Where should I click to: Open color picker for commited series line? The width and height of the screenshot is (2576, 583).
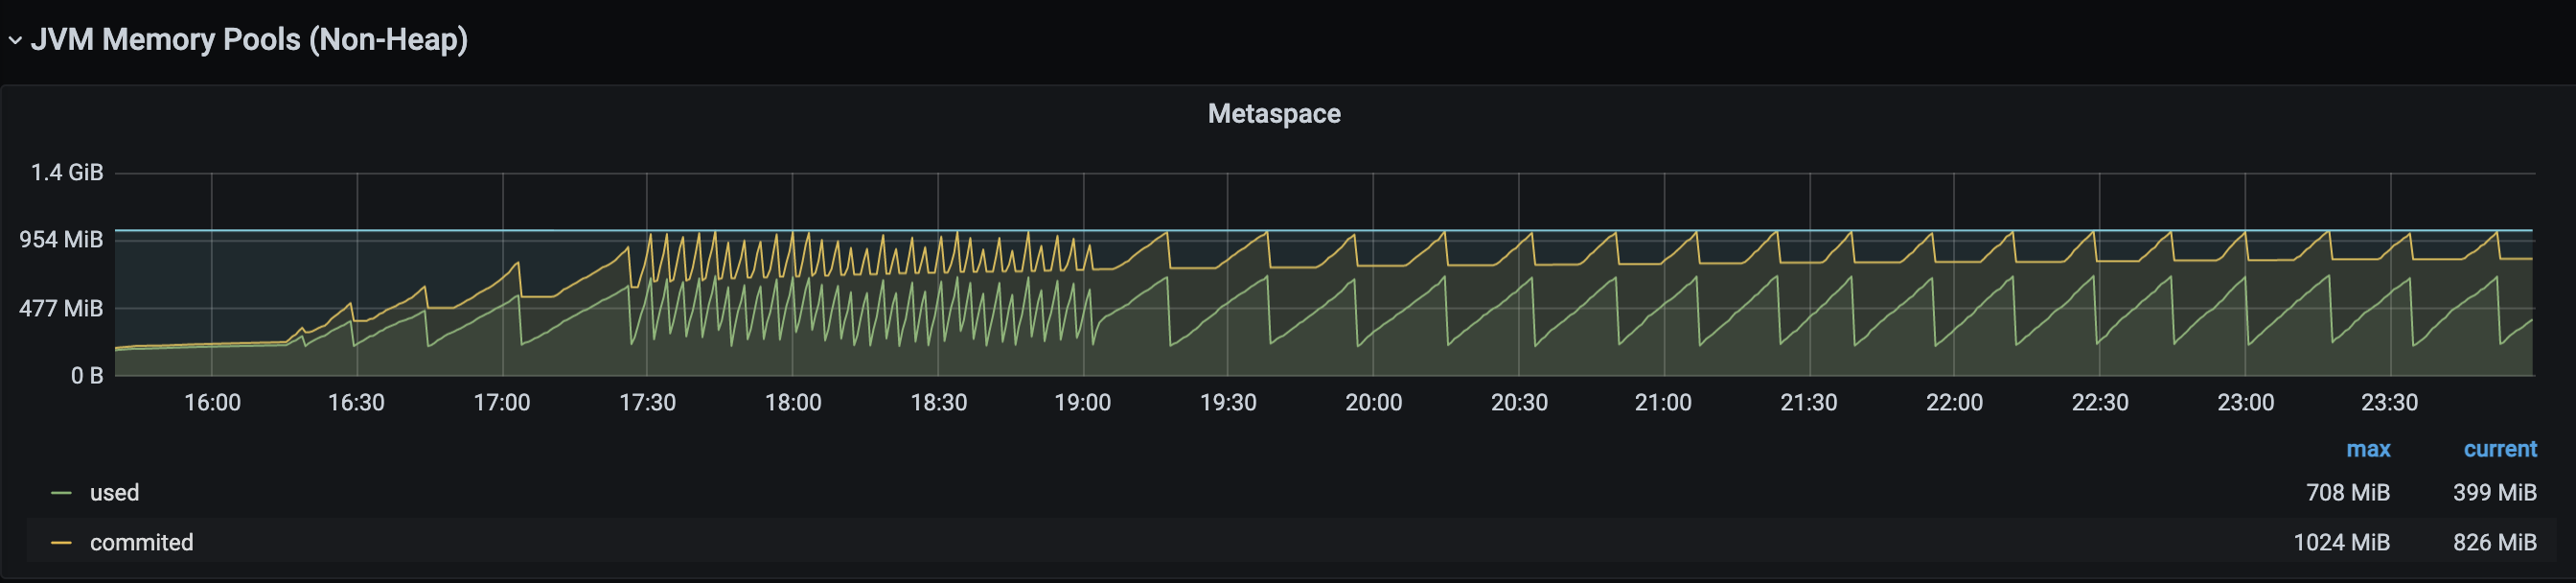[x=61, y=543]
